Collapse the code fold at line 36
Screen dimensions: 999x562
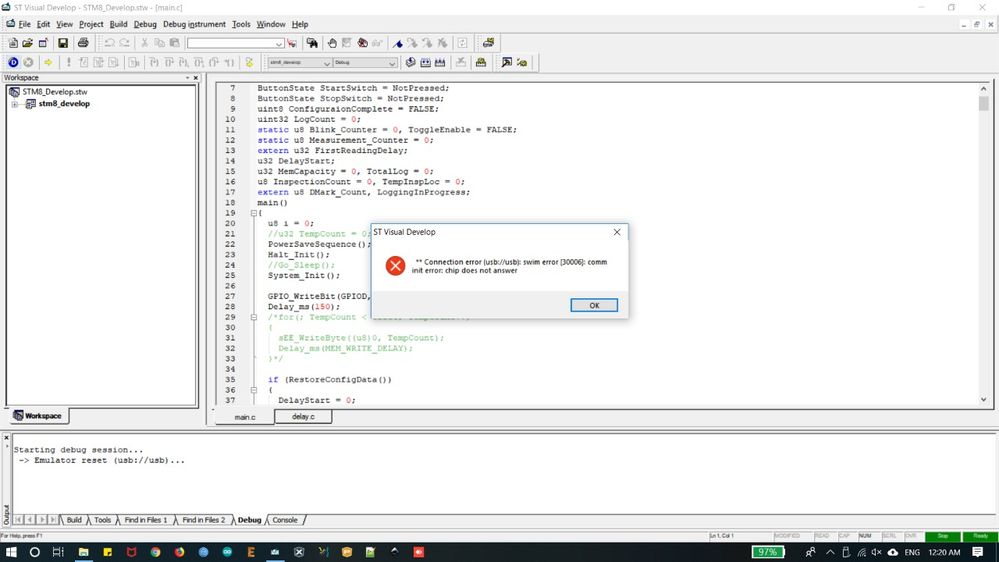click(x=254, y=390)
